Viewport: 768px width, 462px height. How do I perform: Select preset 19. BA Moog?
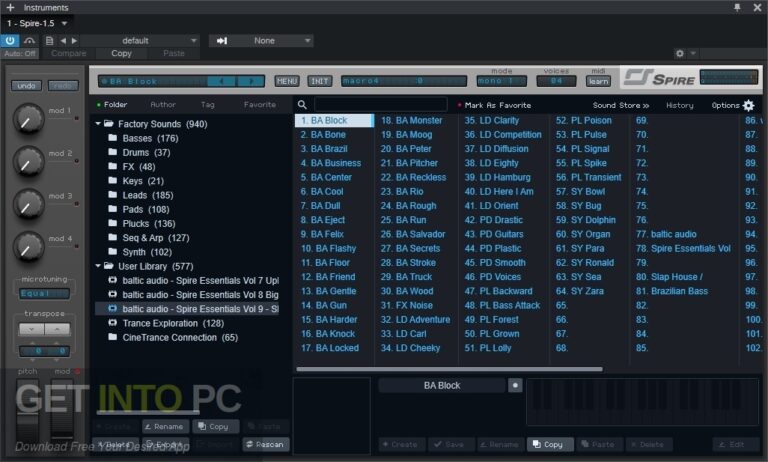click(407, 134)
